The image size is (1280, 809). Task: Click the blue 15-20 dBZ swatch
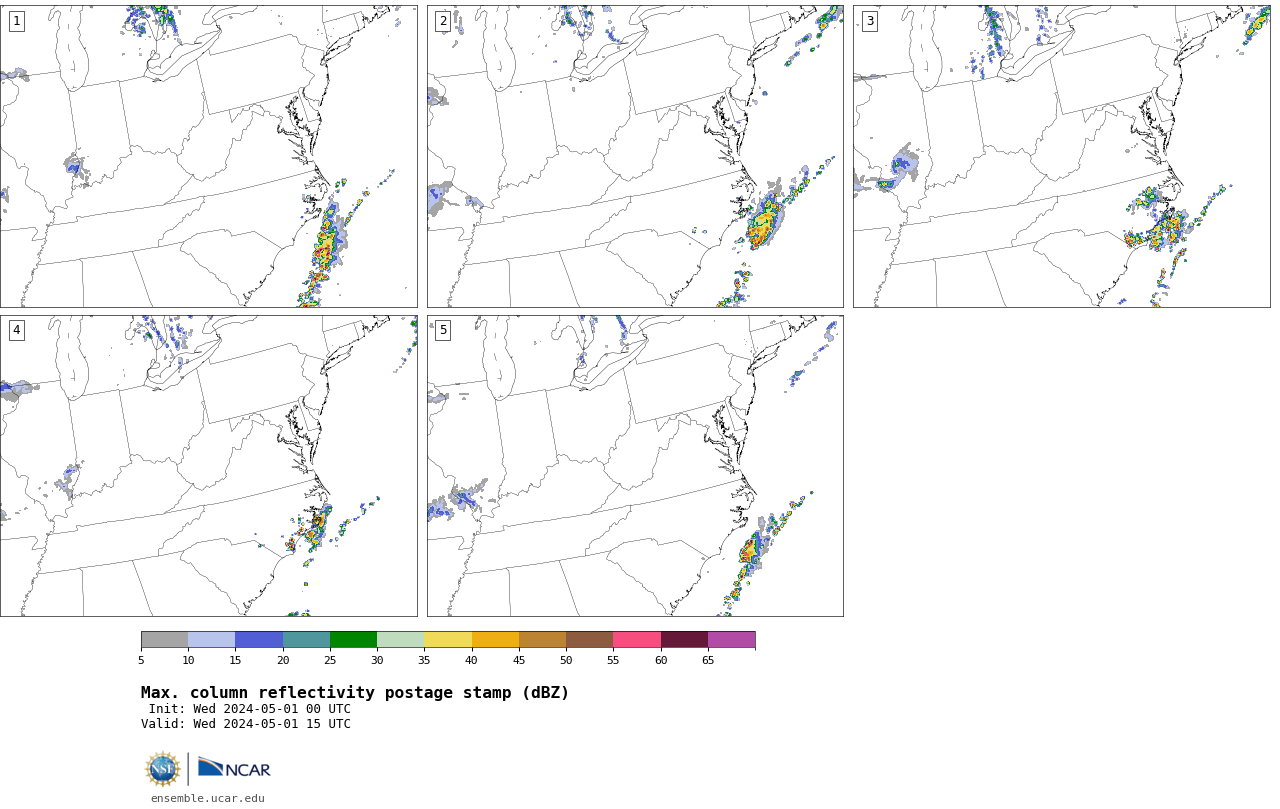point(259,640)
